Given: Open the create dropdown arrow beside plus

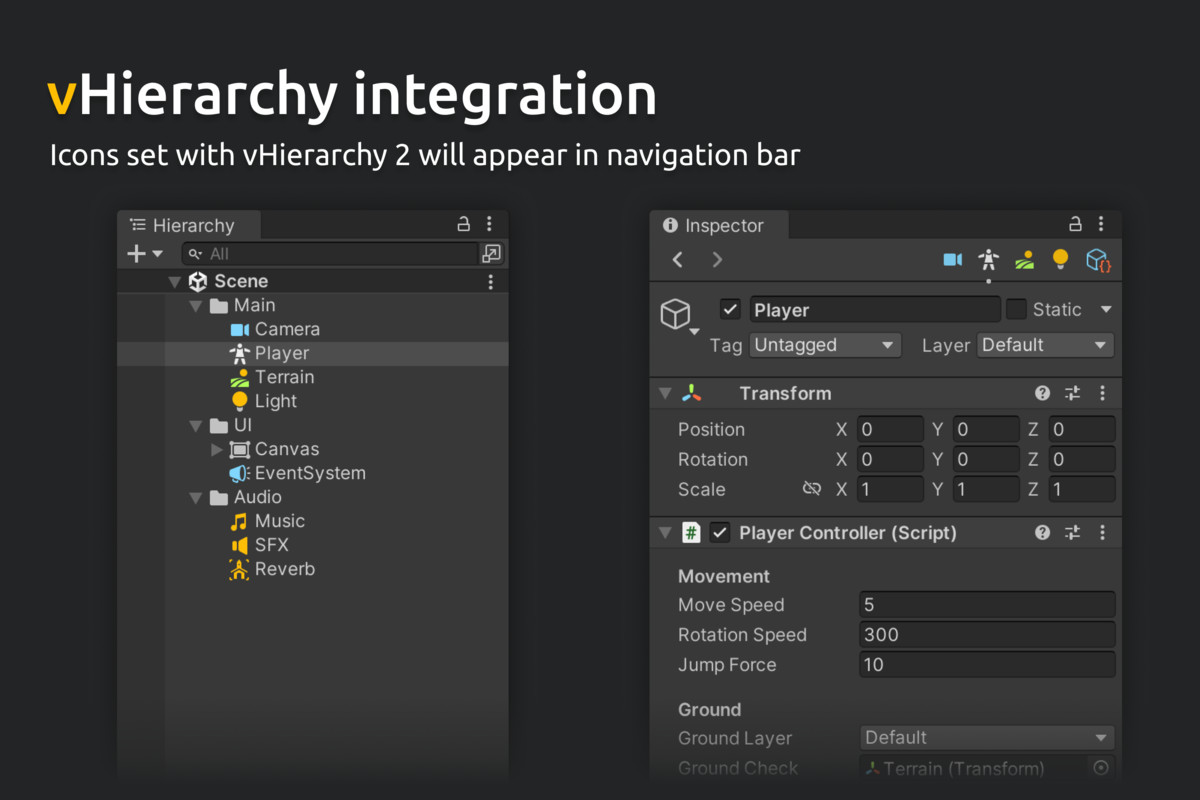Looking at the screenshot, I should [x=158, y=254].
